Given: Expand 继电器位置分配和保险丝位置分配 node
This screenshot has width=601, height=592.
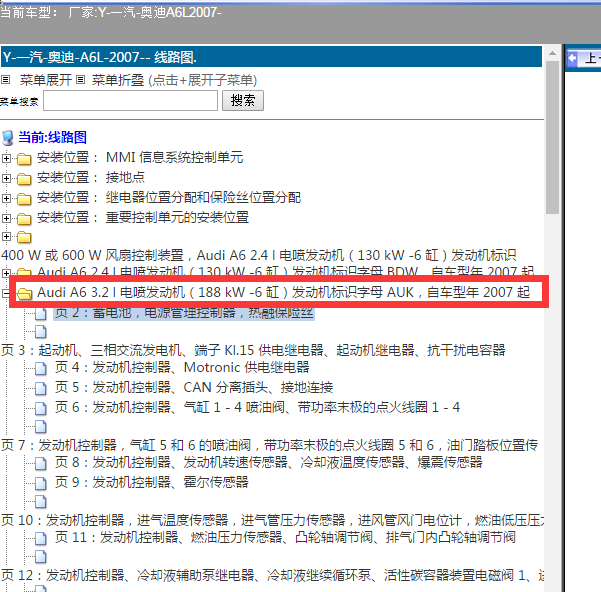Looking at the screenshot, I should (x=6, y=198).
